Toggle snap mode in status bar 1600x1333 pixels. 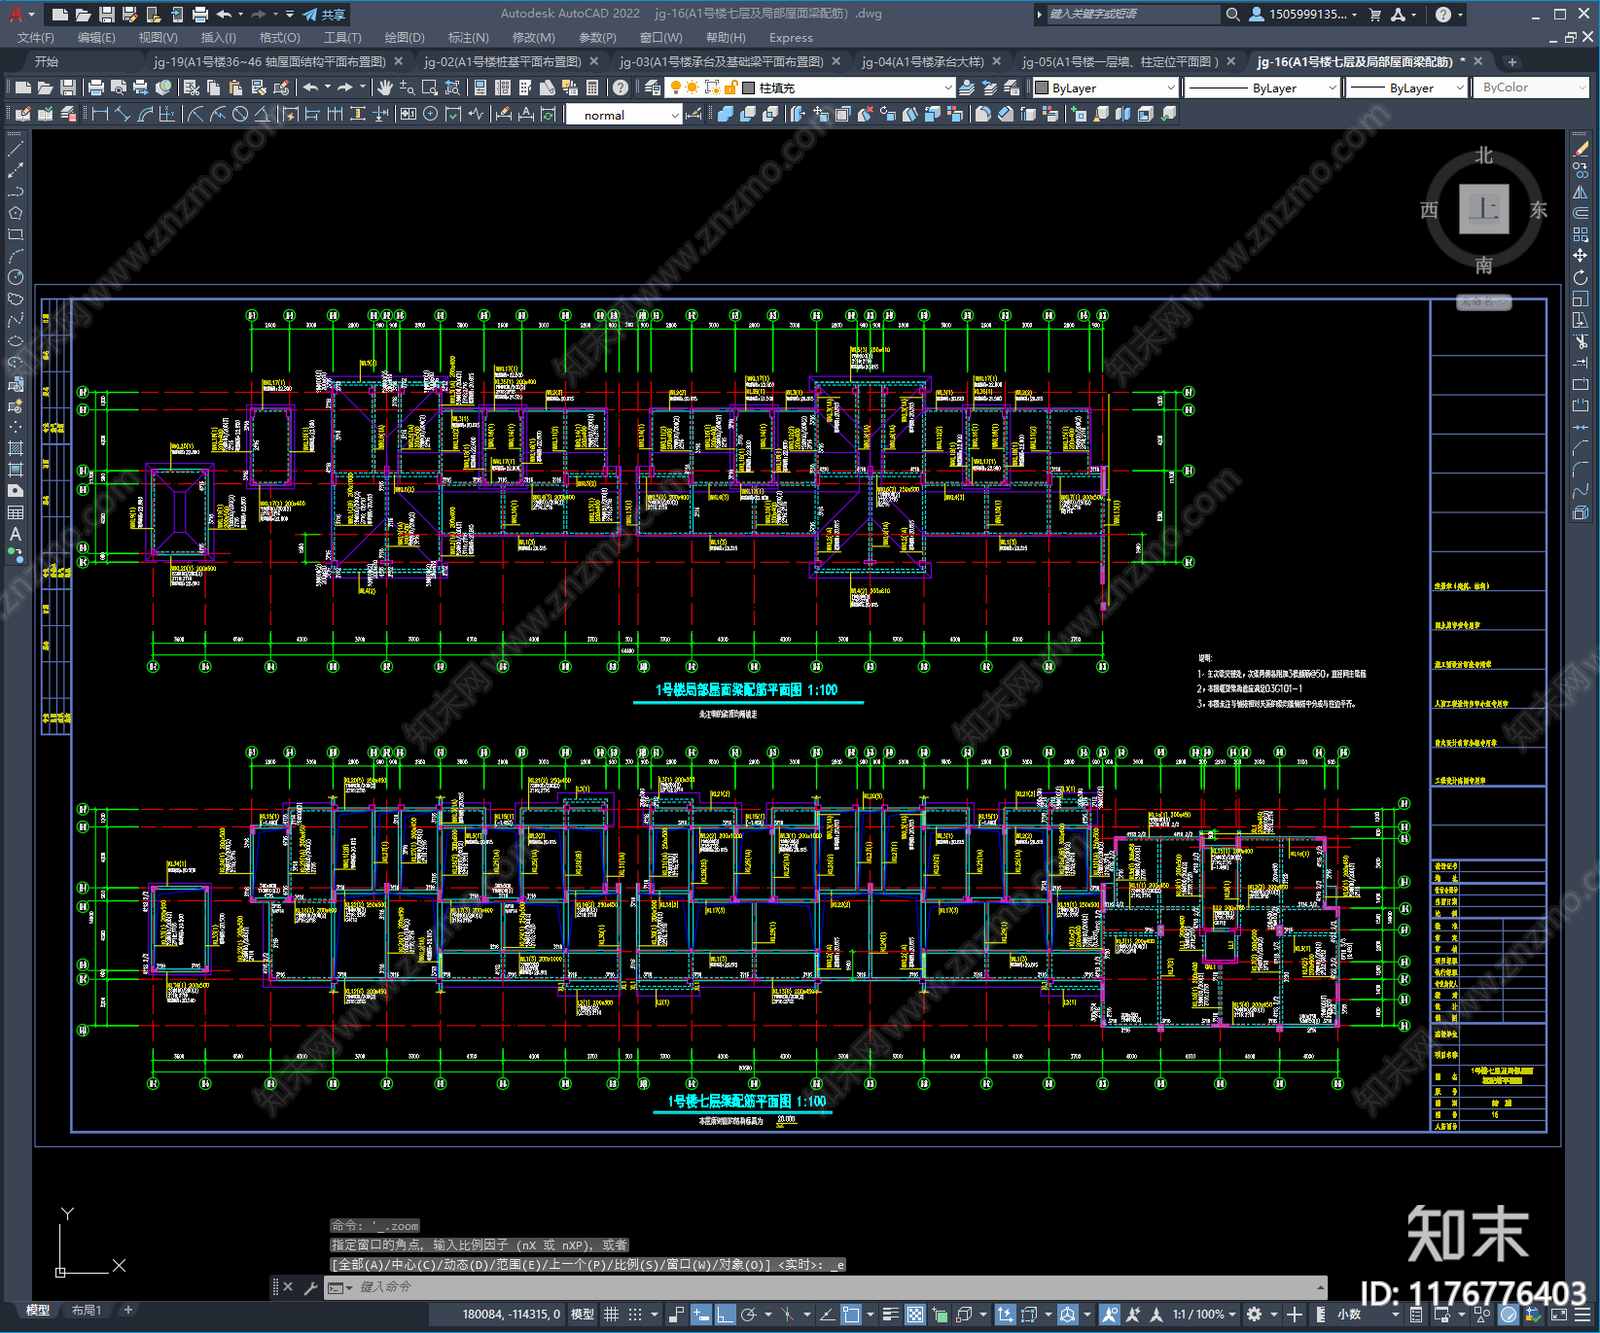[634, 1314]
